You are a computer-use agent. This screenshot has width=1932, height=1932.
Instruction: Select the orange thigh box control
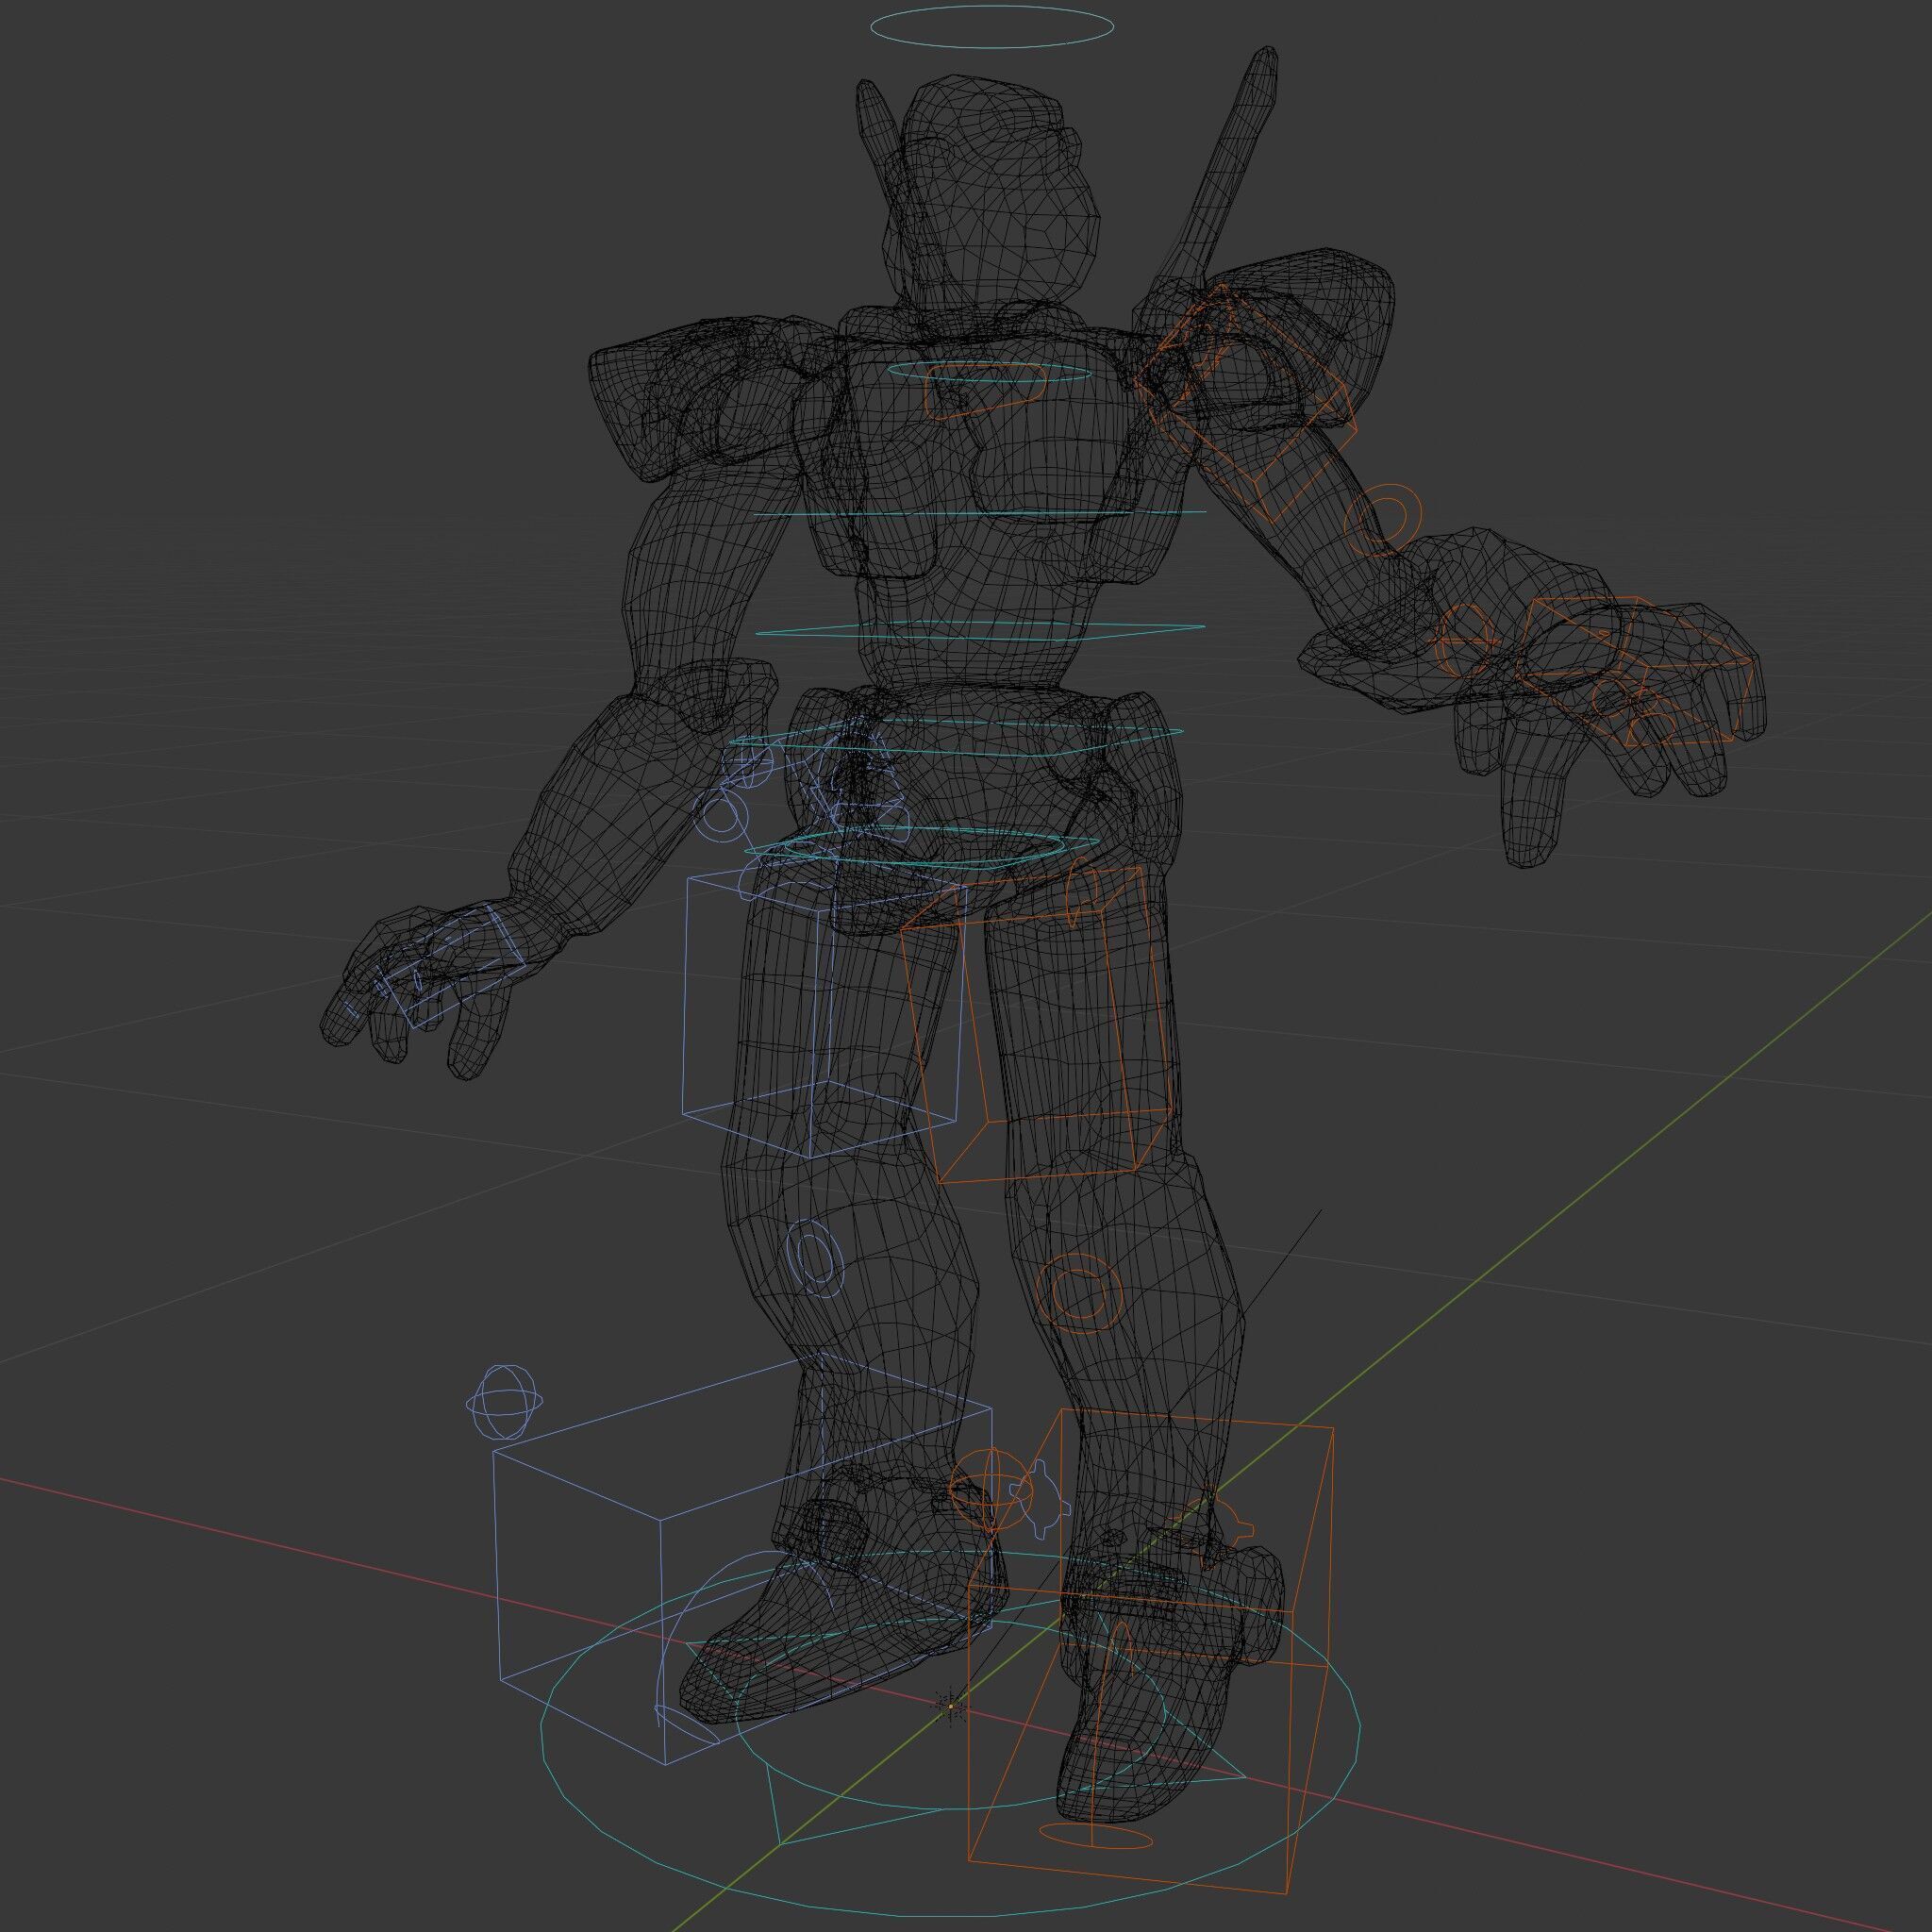[1035, 1024]
